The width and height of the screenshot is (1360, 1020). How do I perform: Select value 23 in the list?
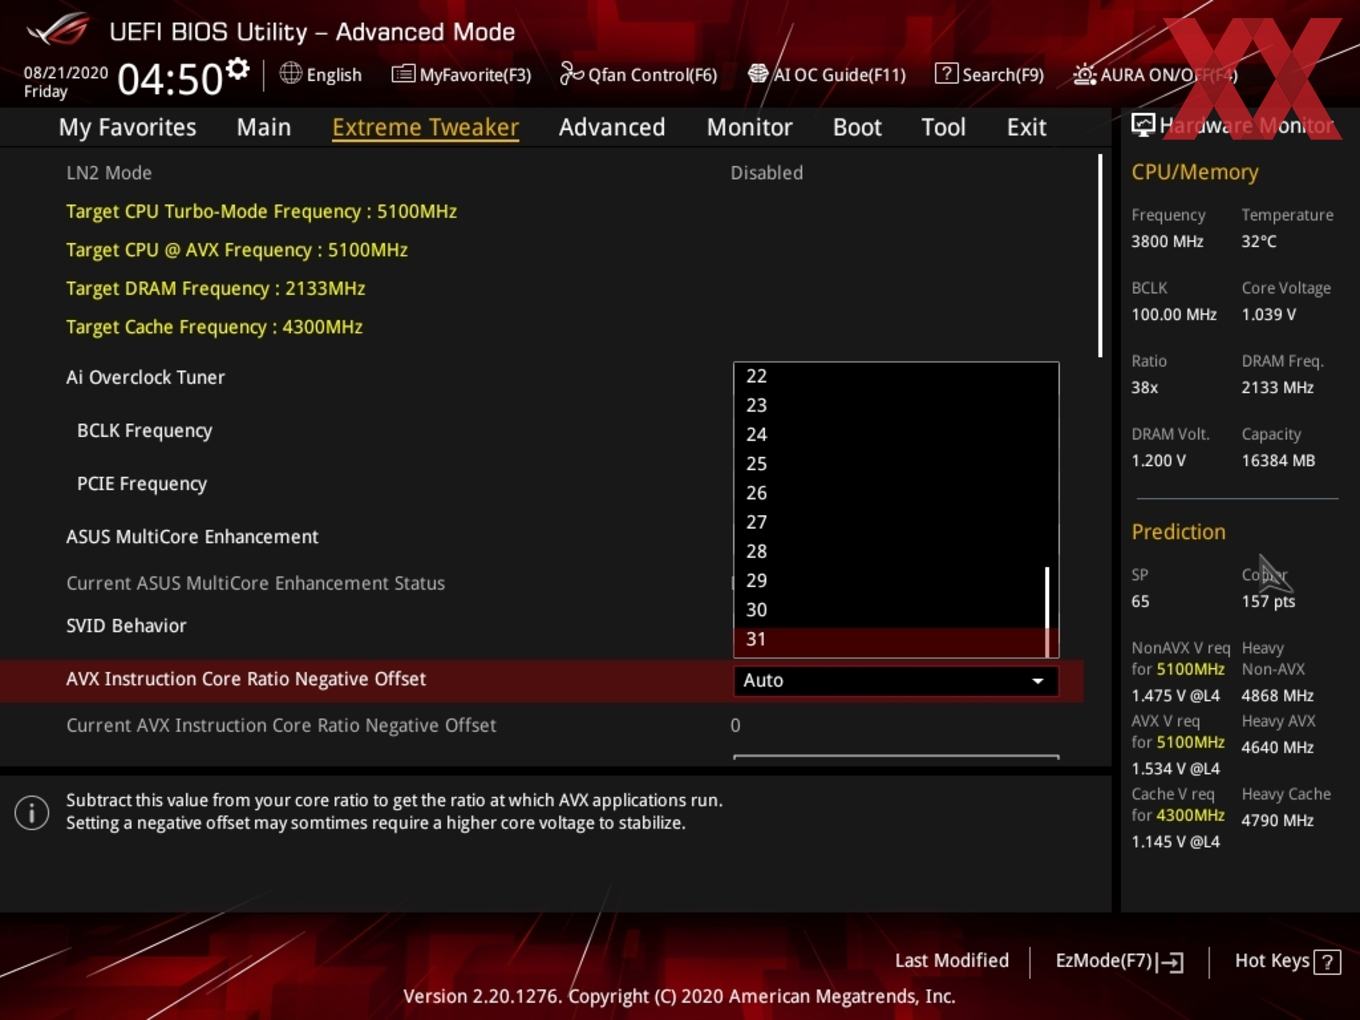[x=889, y=405]
